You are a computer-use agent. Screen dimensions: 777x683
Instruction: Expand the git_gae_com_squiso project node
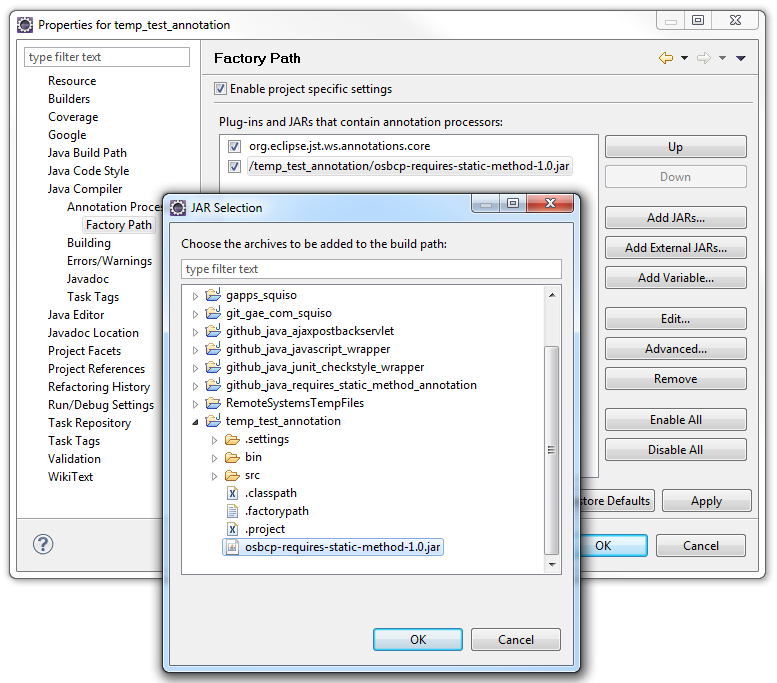pyautogui.click(x=196, y=313)
